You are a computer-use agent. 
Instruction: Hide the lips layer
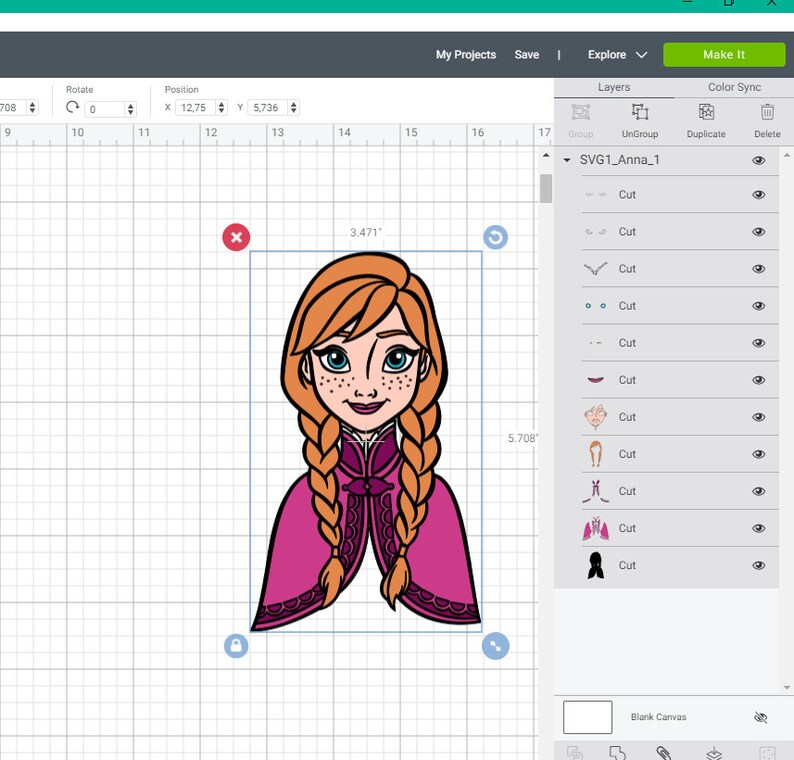759,380
